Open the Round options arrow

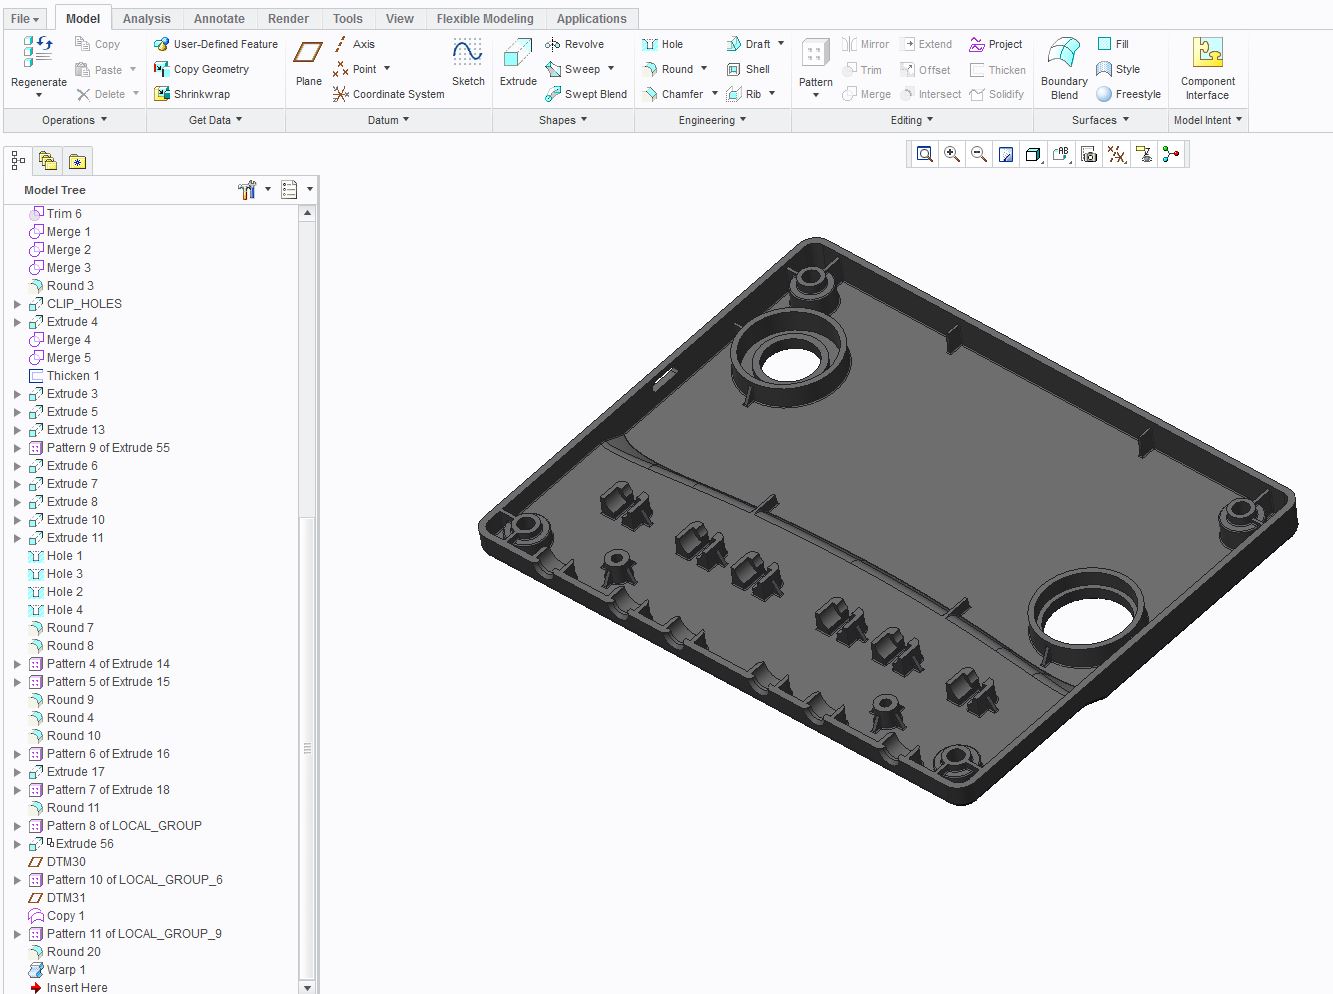pos(704,69)
